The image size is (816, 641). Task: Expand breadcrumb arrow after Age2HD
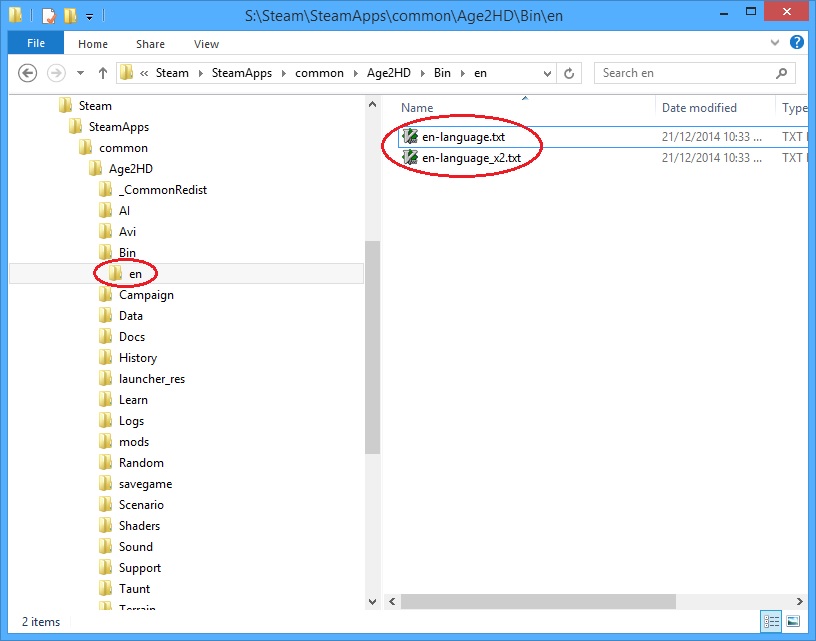pos(423,73)
